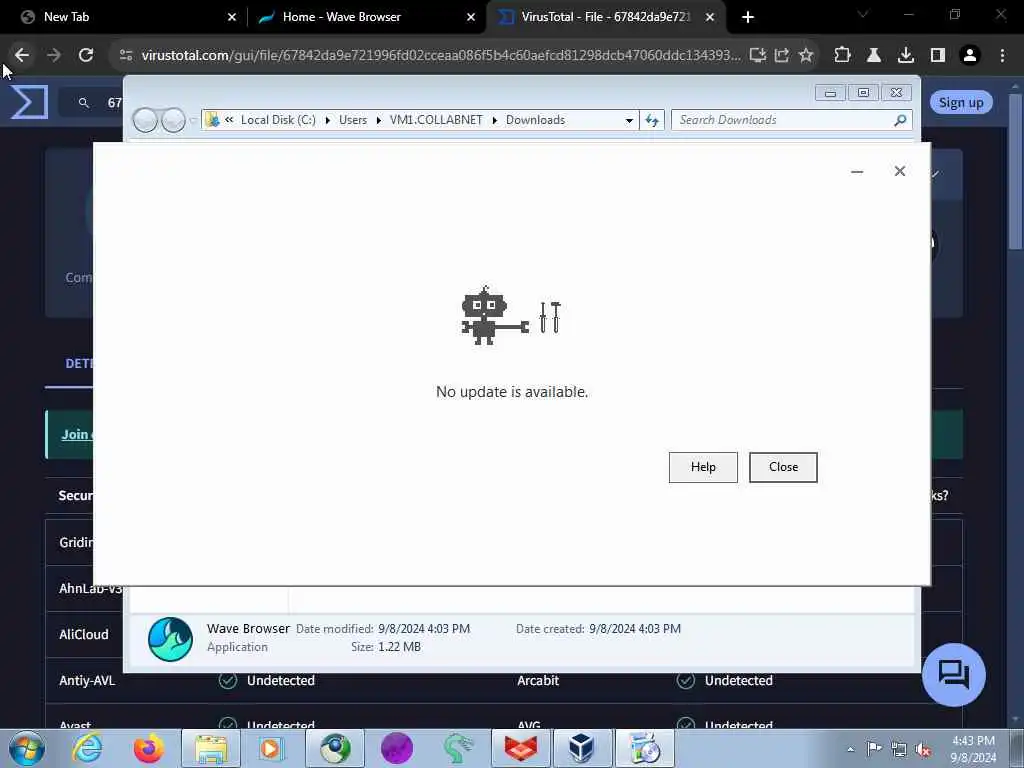Select Local Disk (C:) in breadcrumb
1024x768 pixels.
(x=278, y=120)
